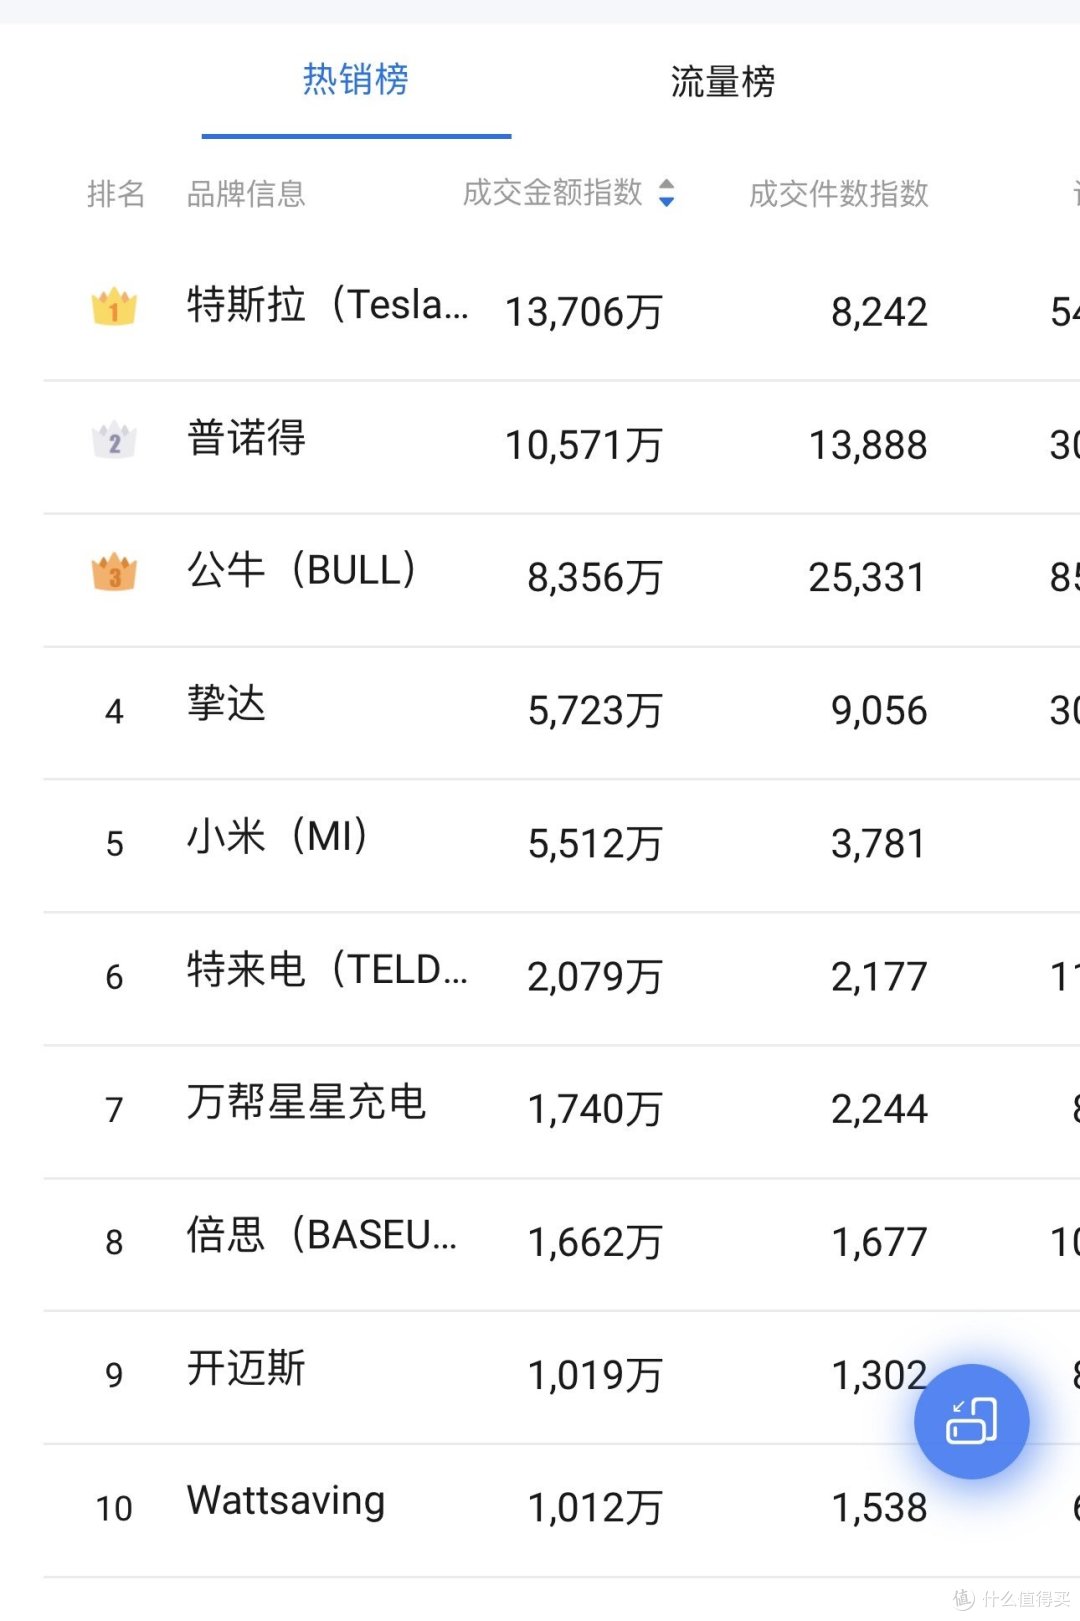Select the 公牛 (BULL) brand
The image size is (1080, 1621).
point(301,571)
